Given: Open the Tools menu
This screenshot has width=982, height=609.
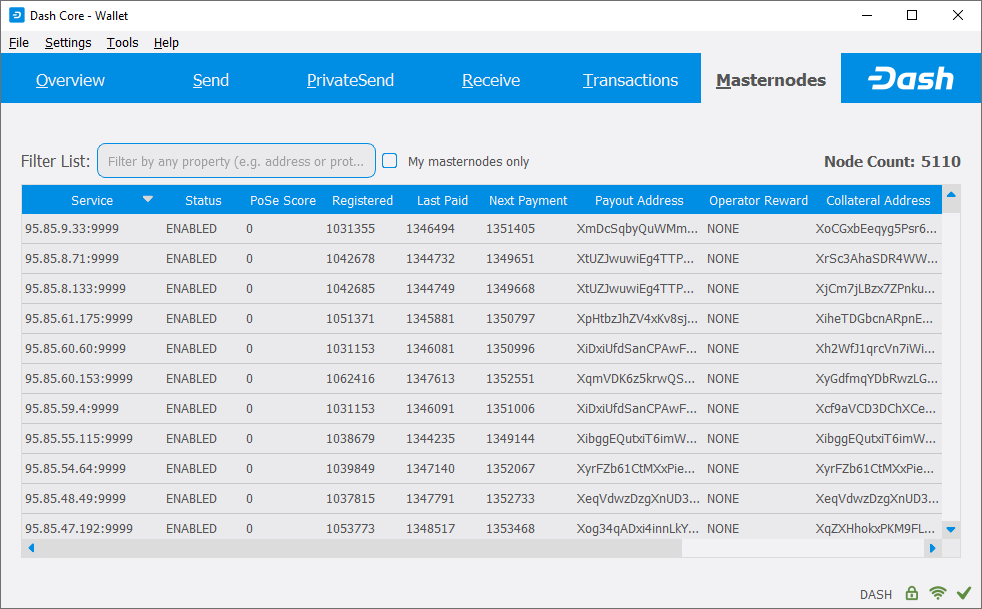Looking at the screenshot, I should click(122, 43).
